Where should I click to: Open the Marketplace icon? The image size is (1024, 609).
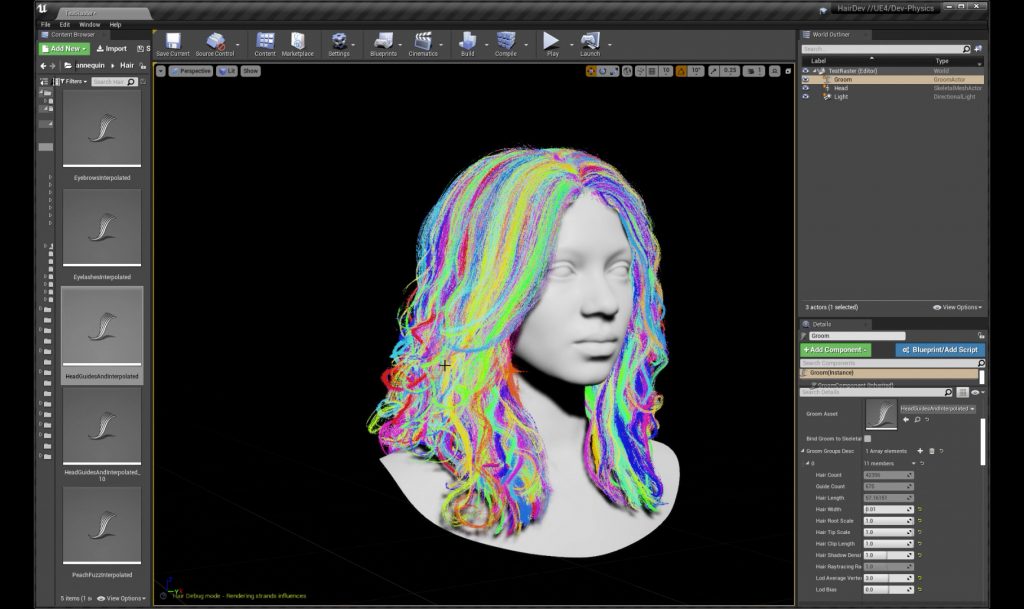pos(297,42)
